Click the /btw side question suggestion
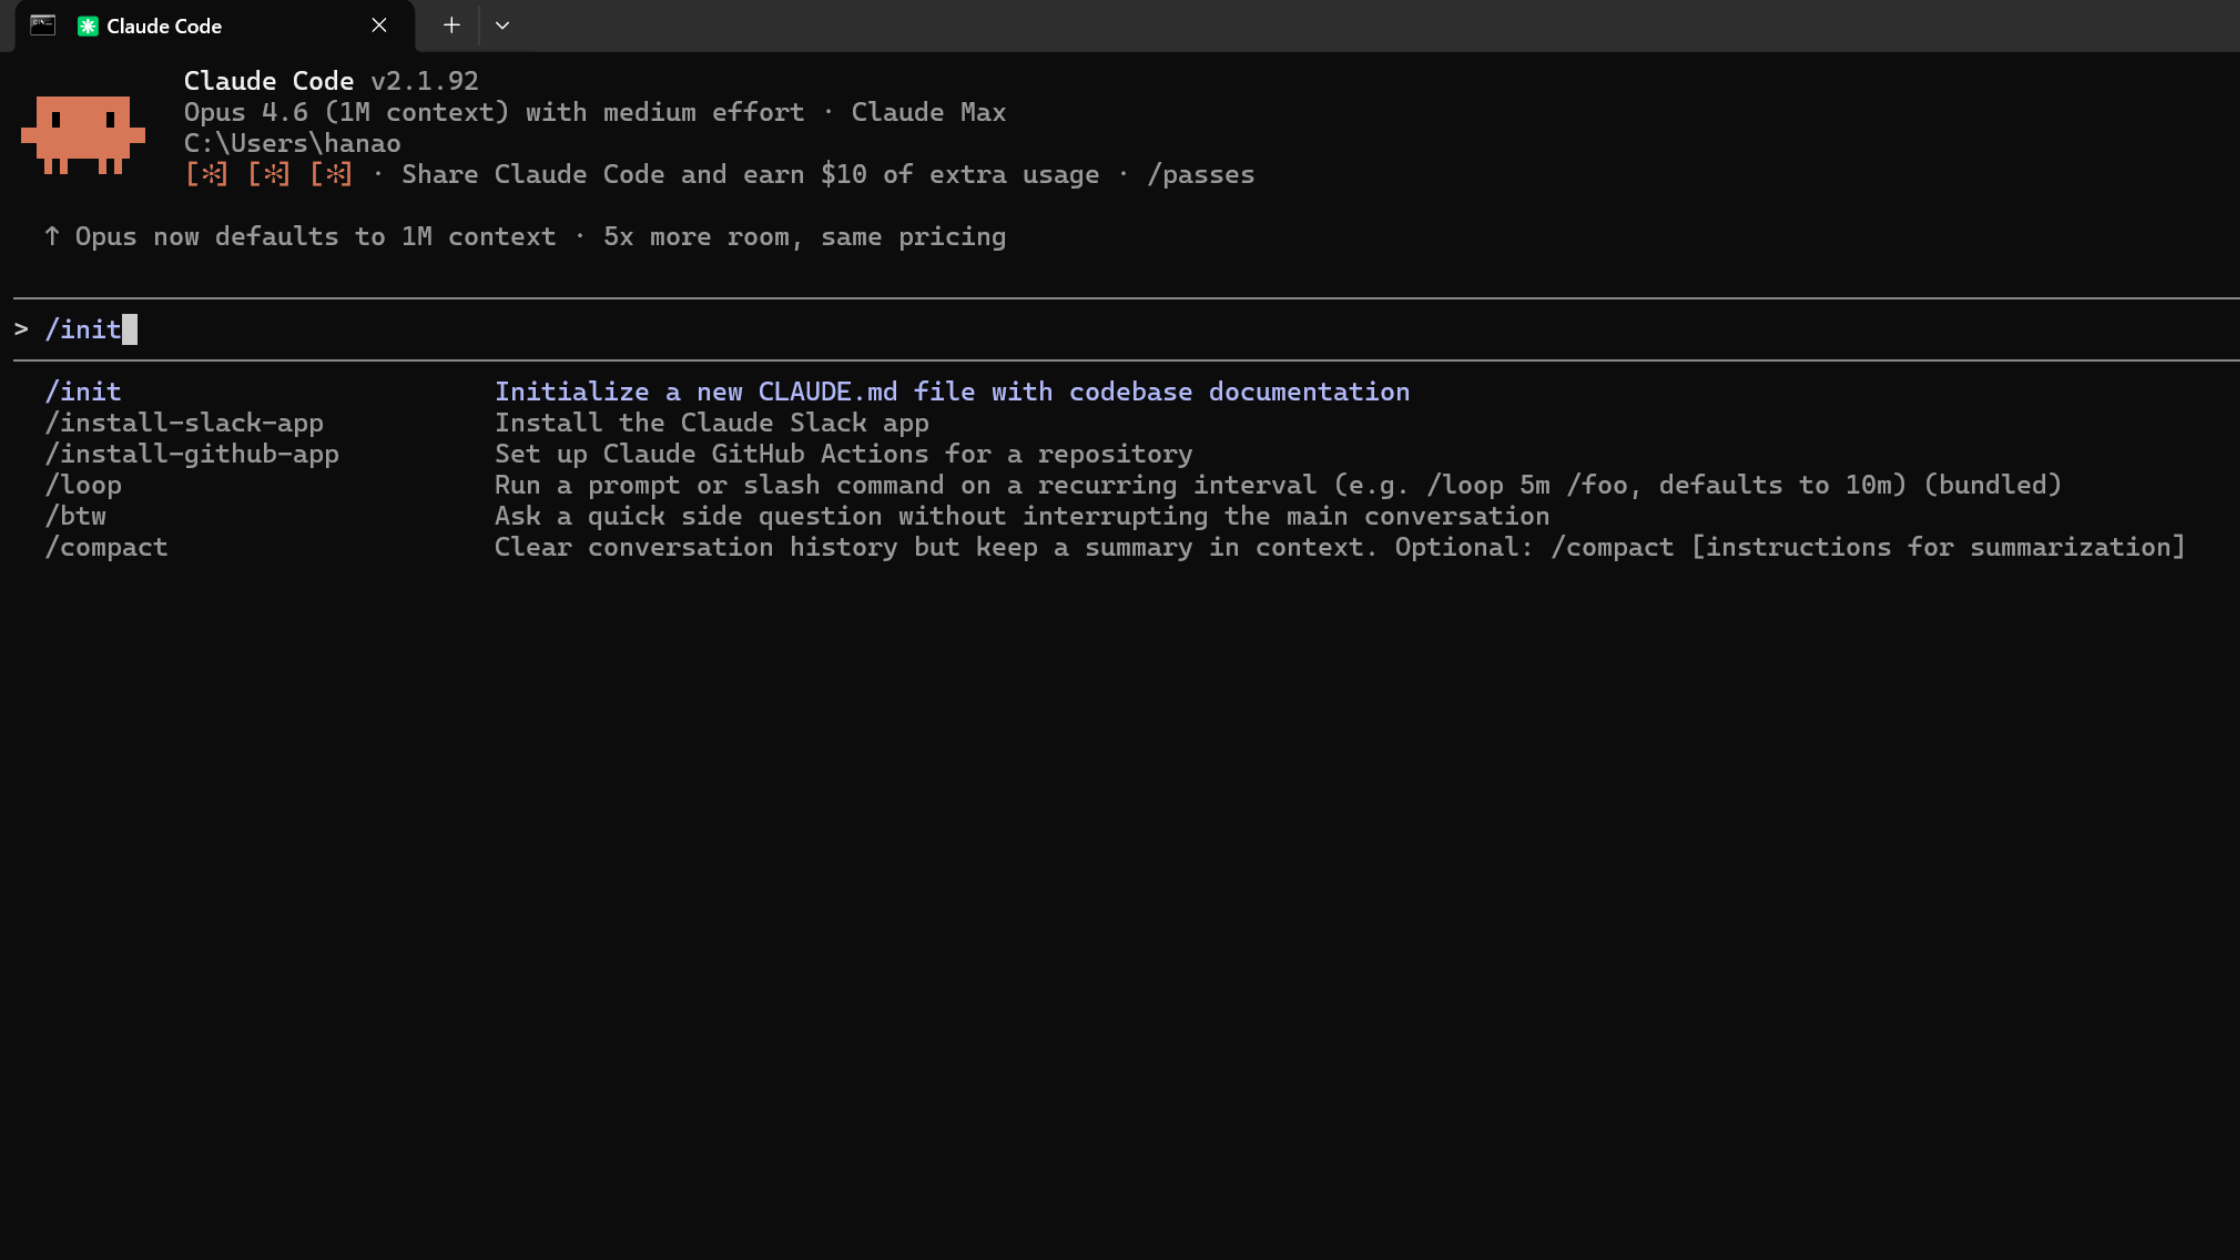 point(77,515)
